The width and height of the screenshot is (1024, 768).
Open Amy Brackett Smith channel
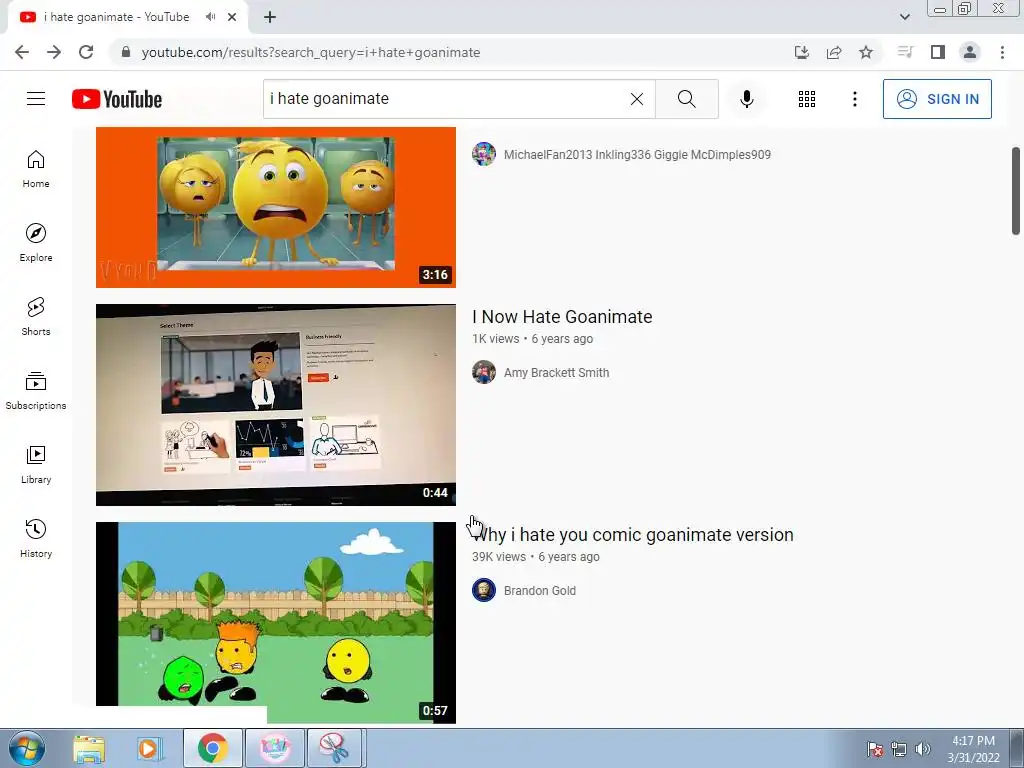click(556, 373)
